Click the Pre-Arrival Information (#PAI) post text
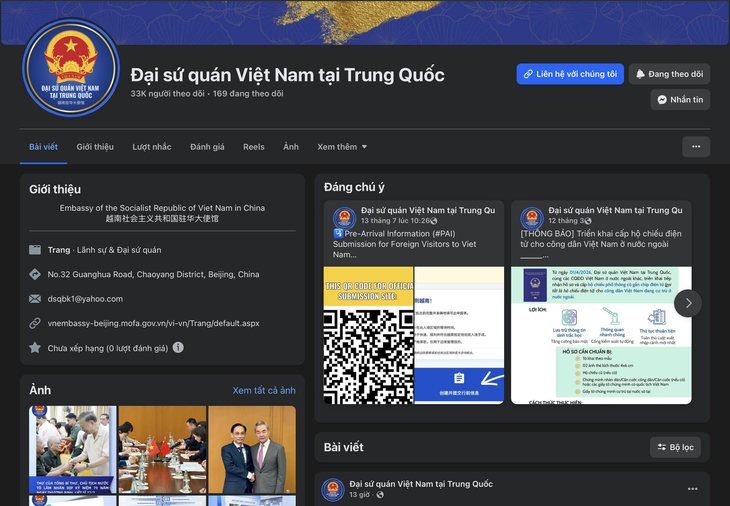This screenshot has width=730, height=506. click(405, 244)
